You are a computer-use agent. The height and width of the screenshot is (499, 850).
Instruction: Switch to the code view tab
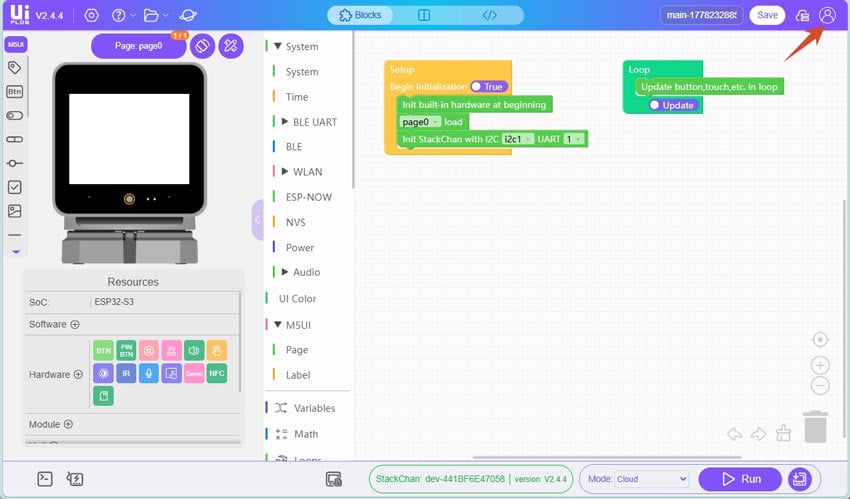[x=490, y=15]
